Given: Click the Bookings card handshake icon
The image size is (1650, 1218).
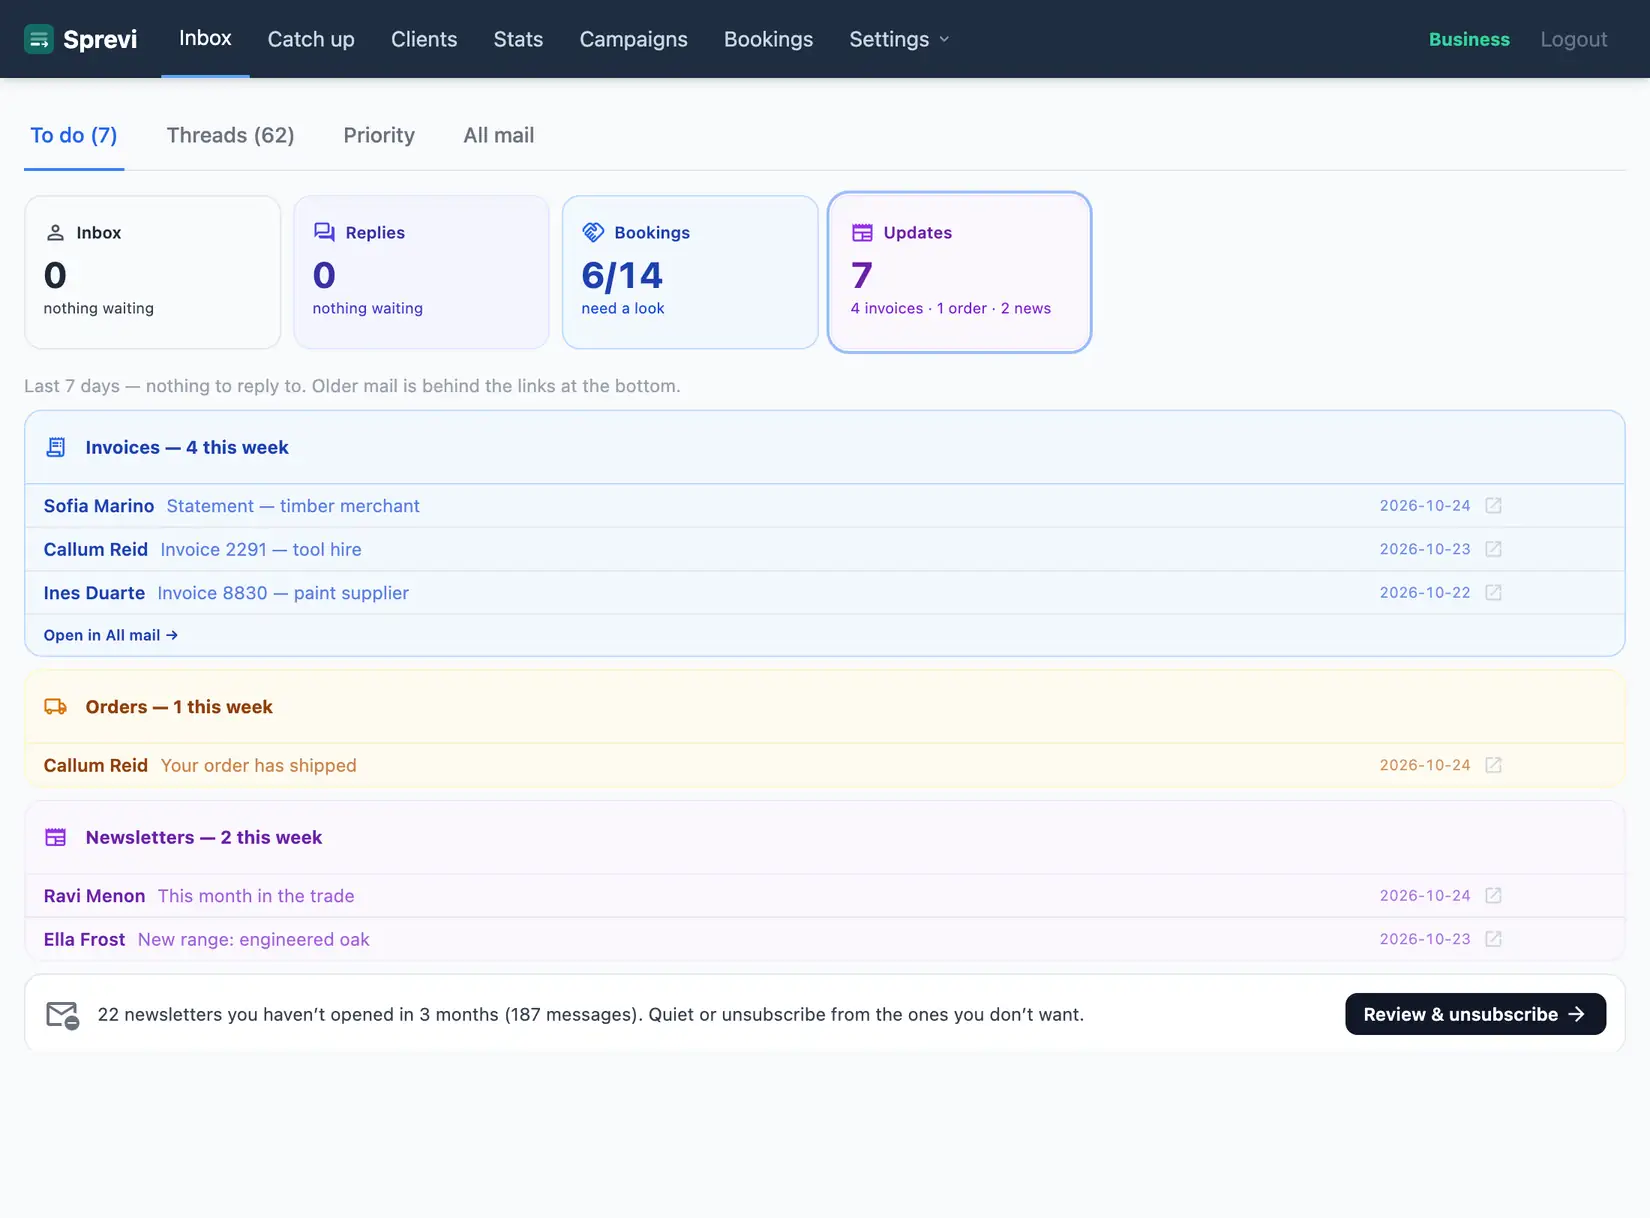Looking at the screenshot, I should (x=593, y=232).
